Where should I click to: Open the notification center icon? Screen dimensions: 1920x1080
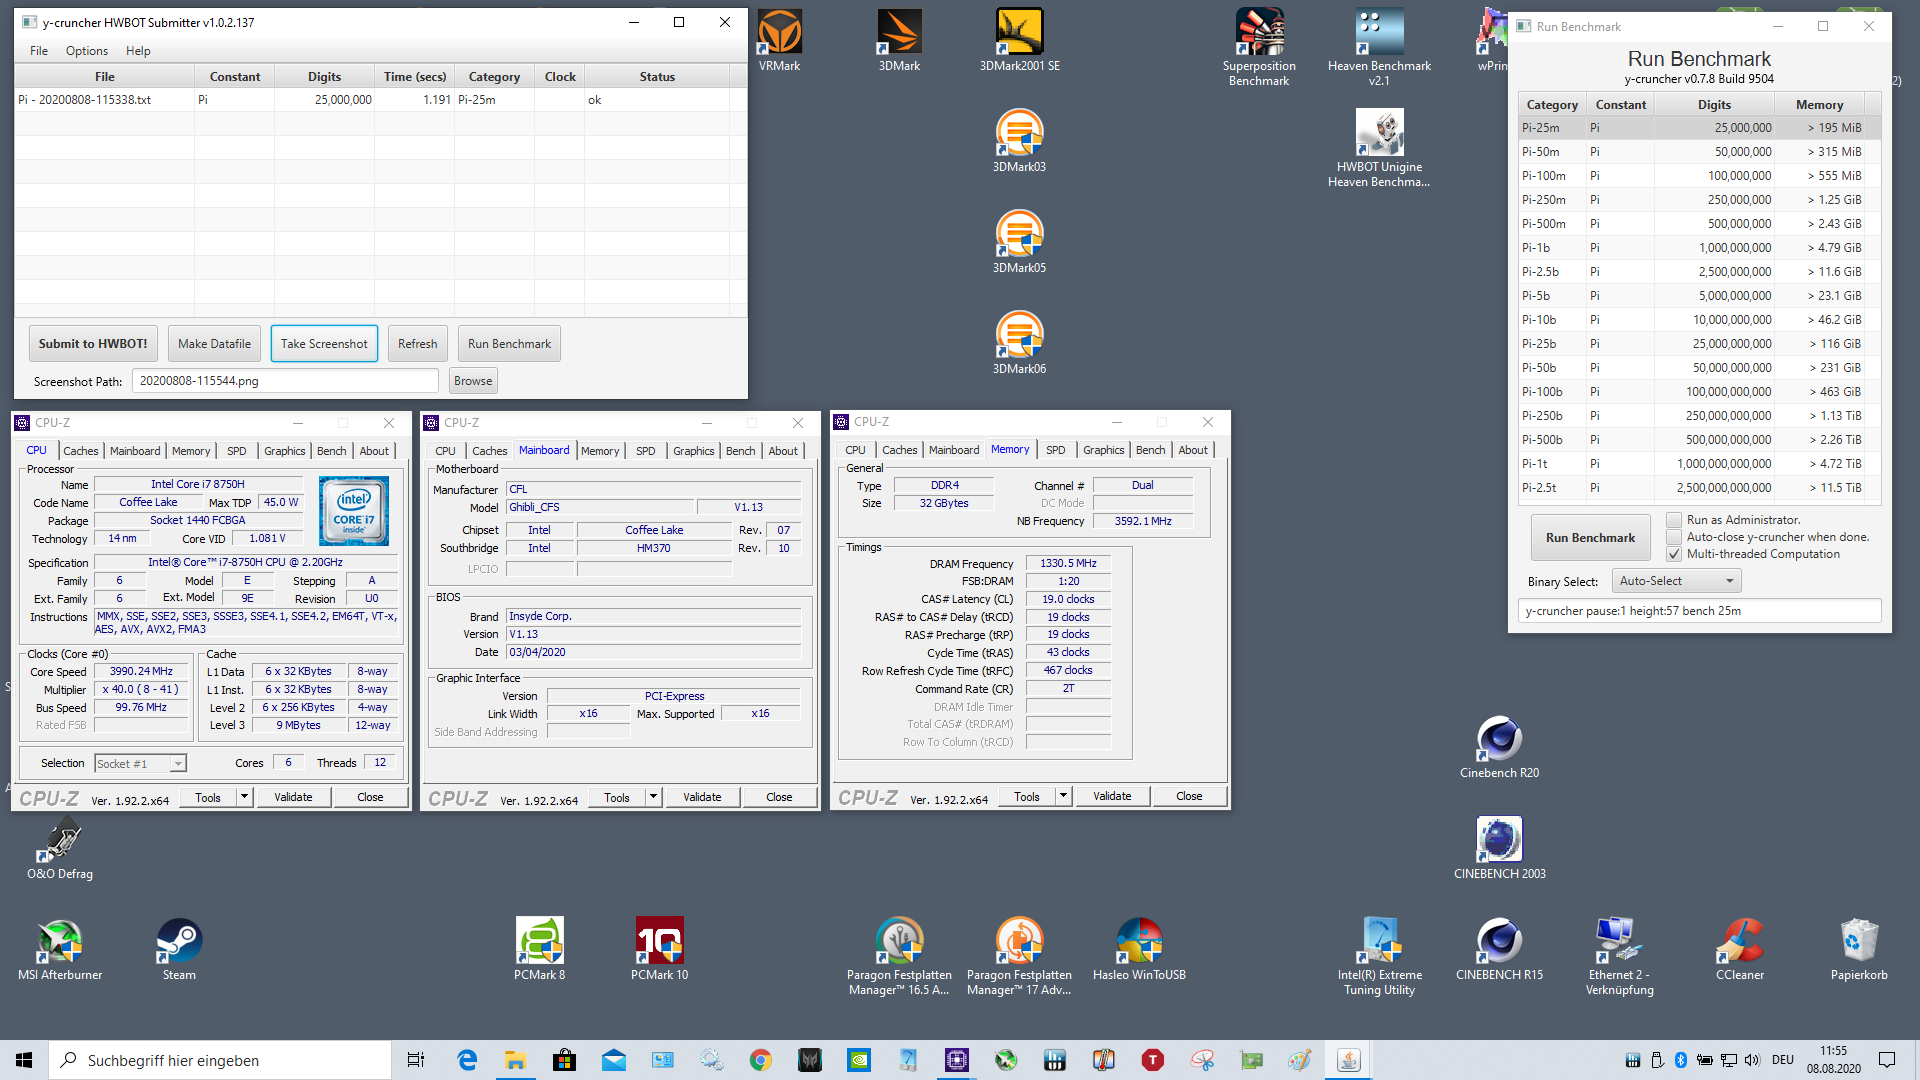pos(1887,1060)
